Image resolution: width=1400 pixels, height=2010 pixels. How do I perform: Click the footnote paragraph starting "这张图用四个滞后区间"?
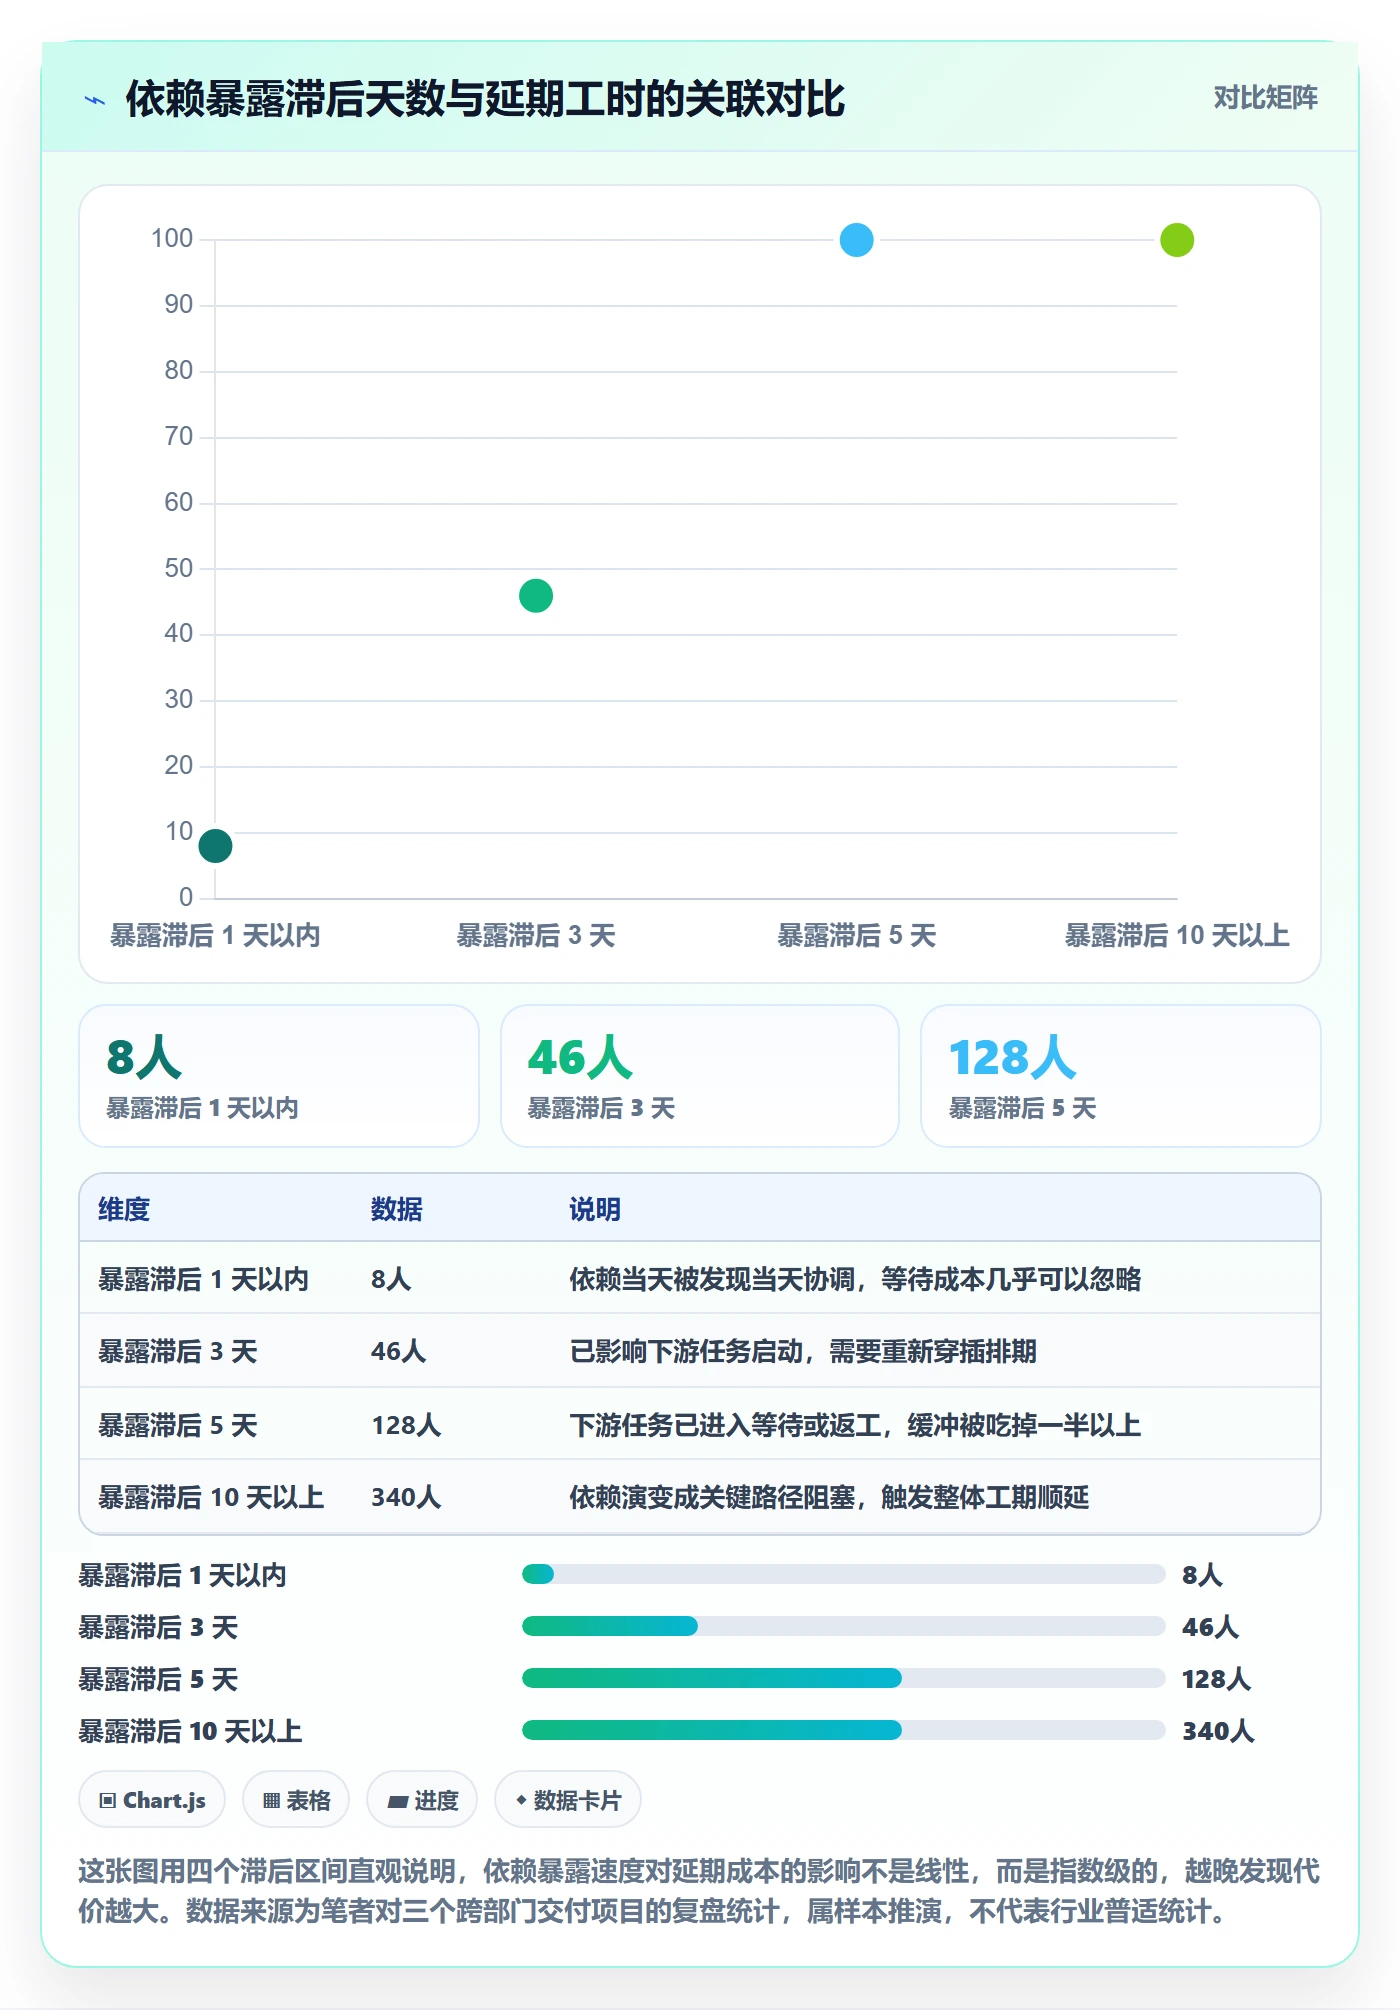click(x=700, y=1891)
